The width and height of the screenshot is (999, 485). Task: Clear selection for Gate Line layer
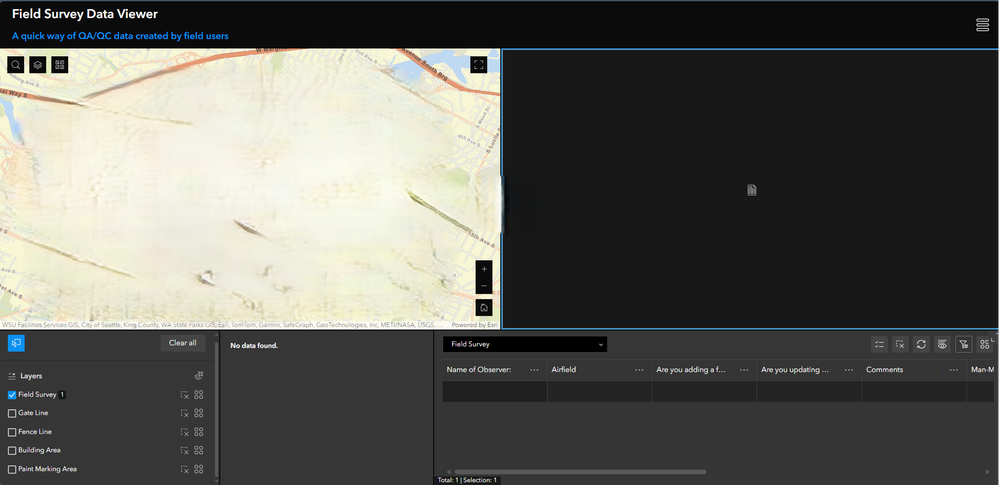tap(185, 413)
